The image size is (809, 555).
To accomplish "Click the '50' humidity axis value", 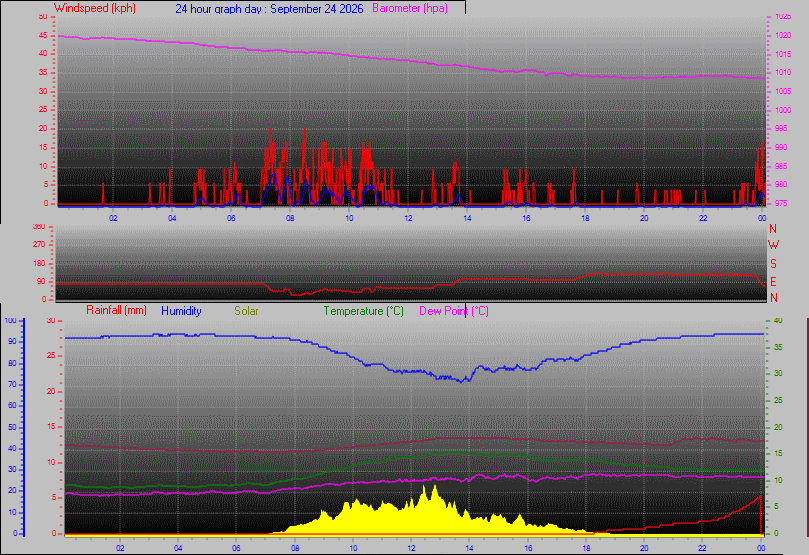I will click(12, 427).
